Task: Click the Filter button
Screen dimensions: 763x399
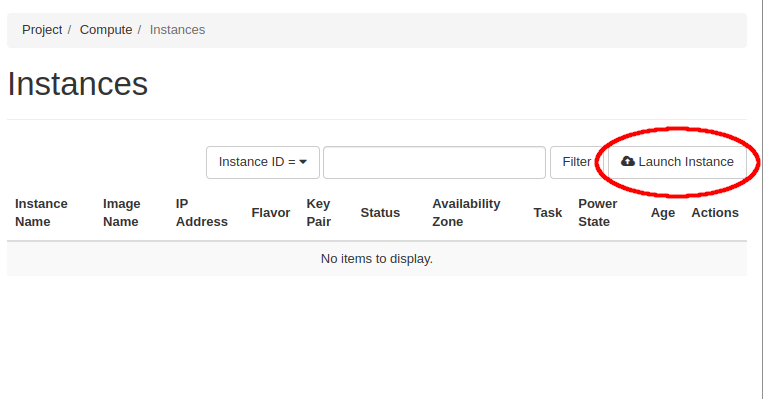Action: pos(577,162)
